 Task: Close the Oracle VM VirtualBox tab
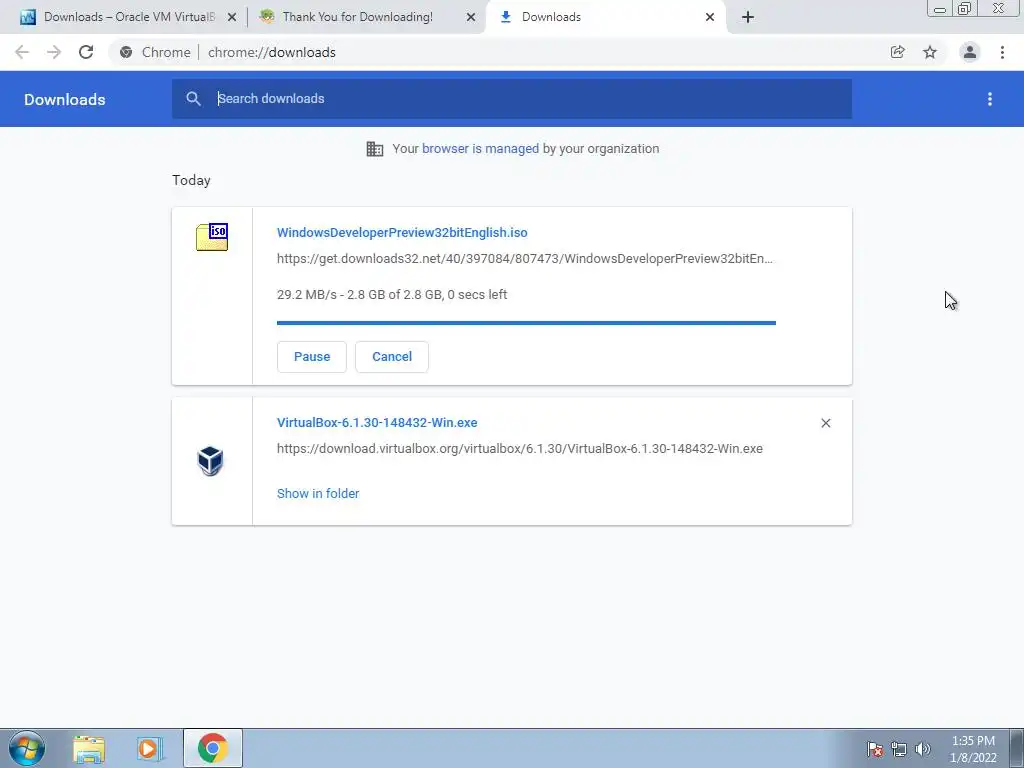(x=232, y=18)
